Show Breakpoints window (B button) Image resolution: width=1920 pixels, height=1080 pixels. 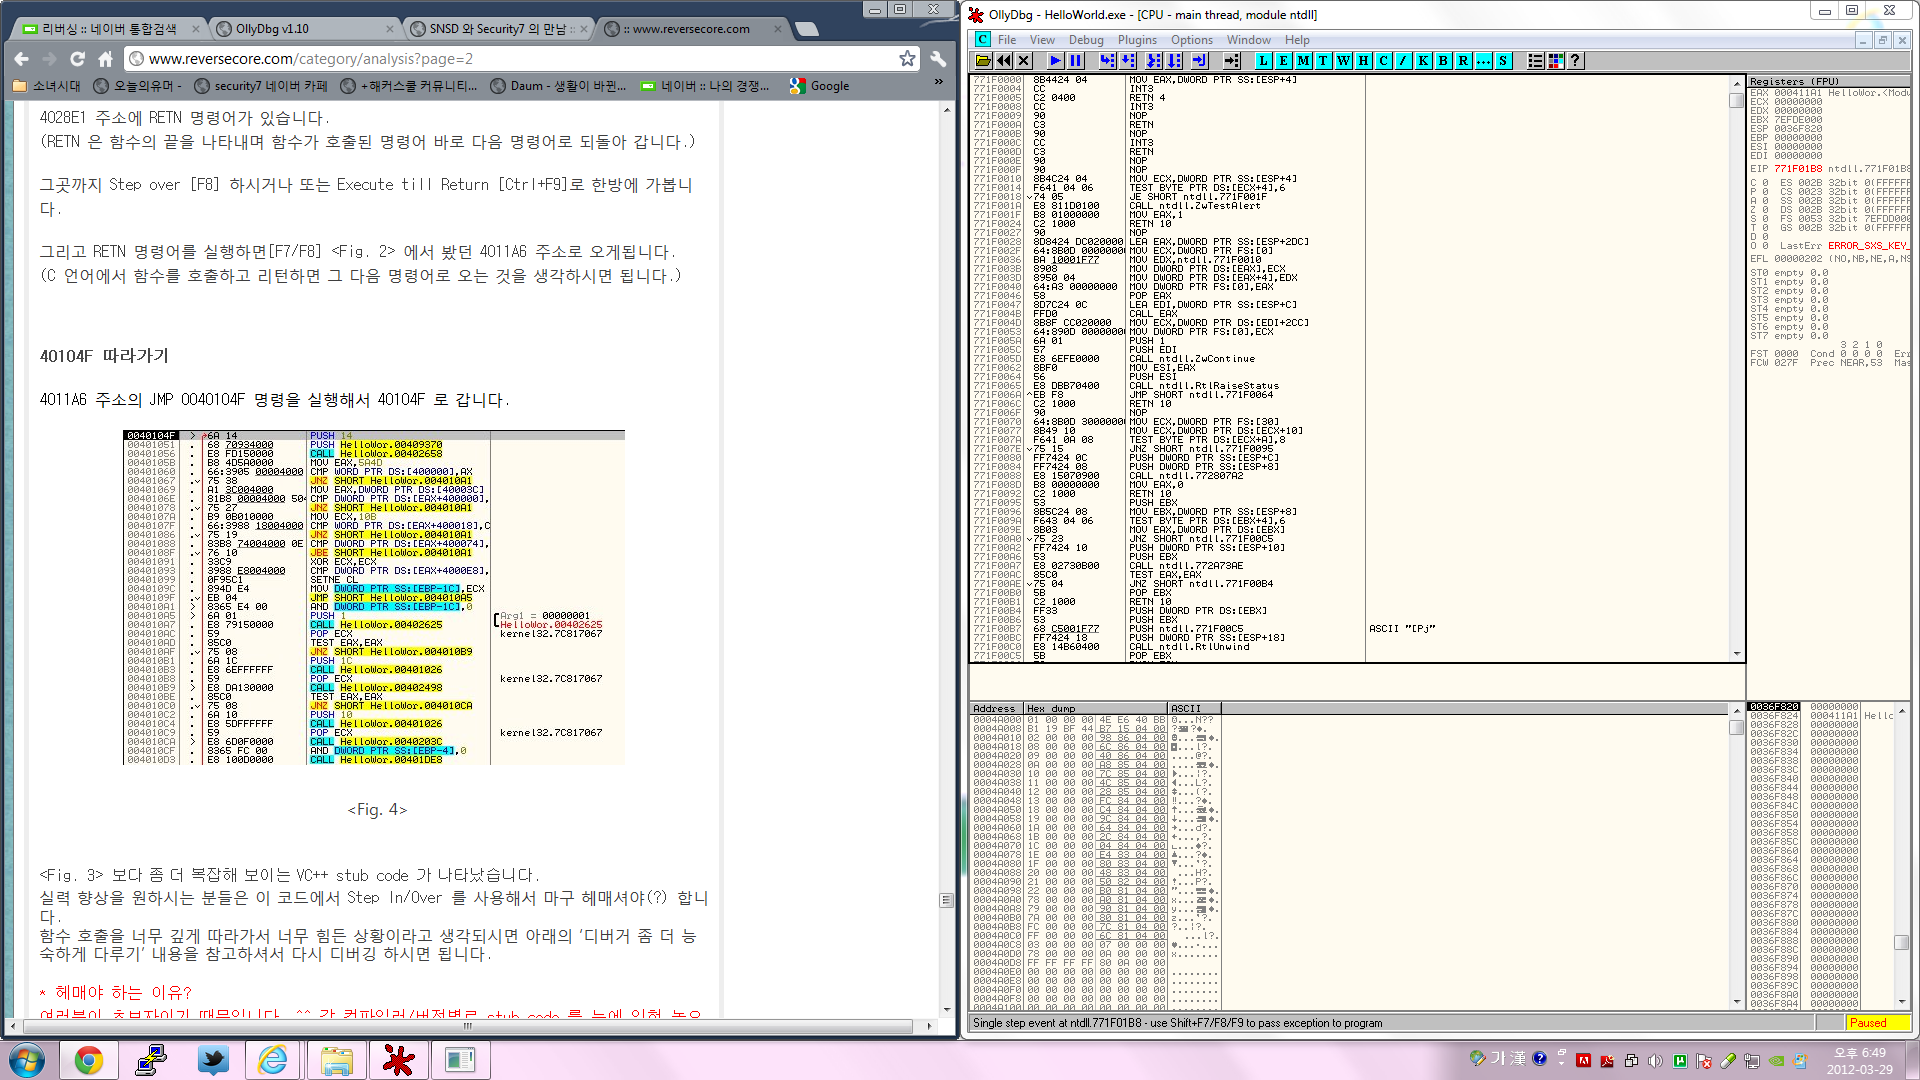tap(1443, 61)
